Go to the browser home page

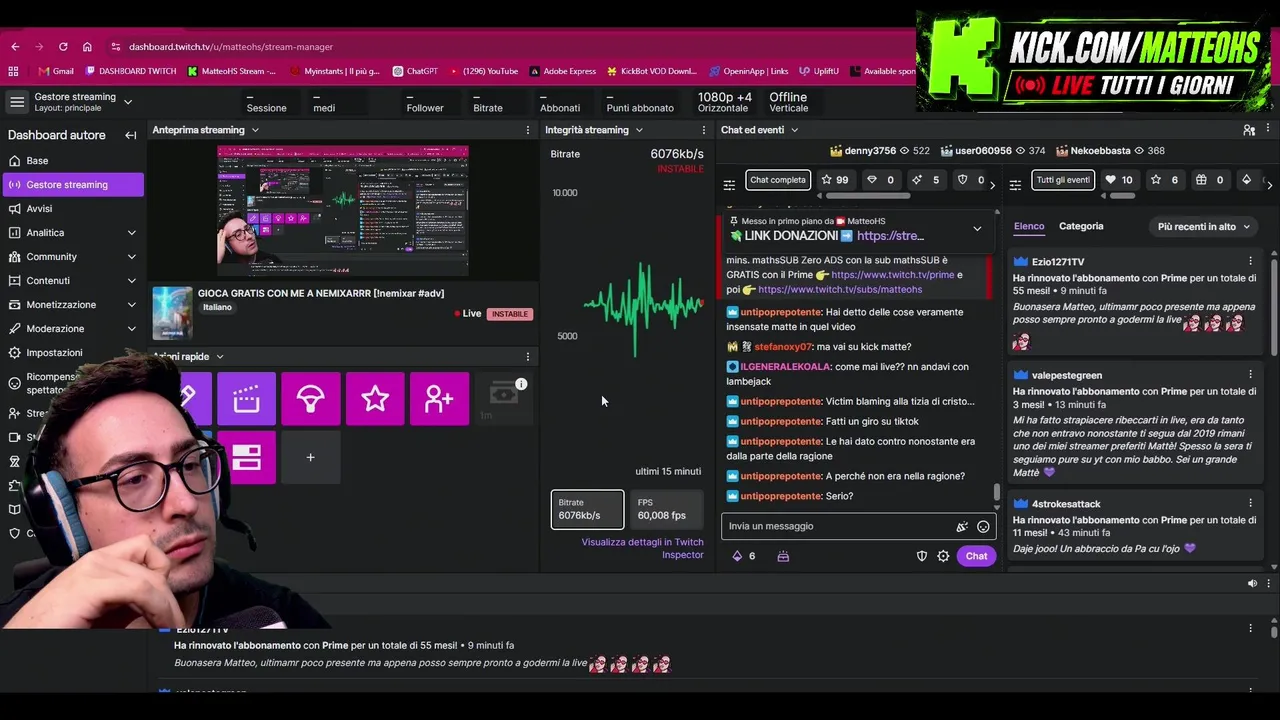pyautogui.click(x=87, y=47)
